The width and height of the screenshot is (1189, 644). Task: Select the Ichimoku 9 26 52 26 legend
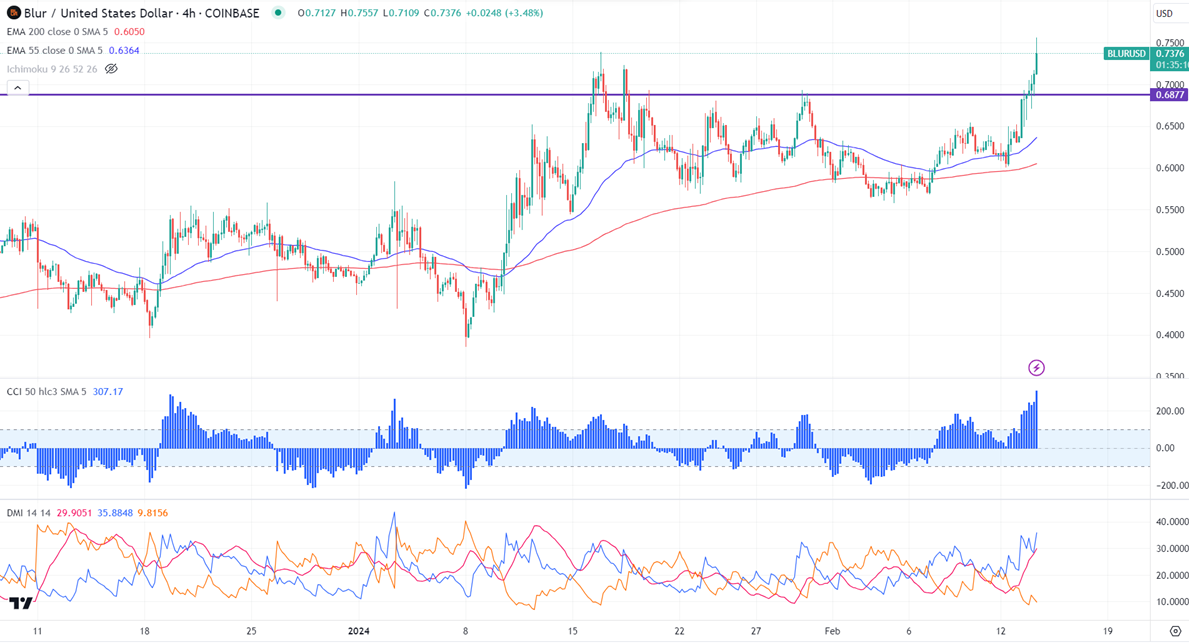pyautogui.click(x=52, y=69)
